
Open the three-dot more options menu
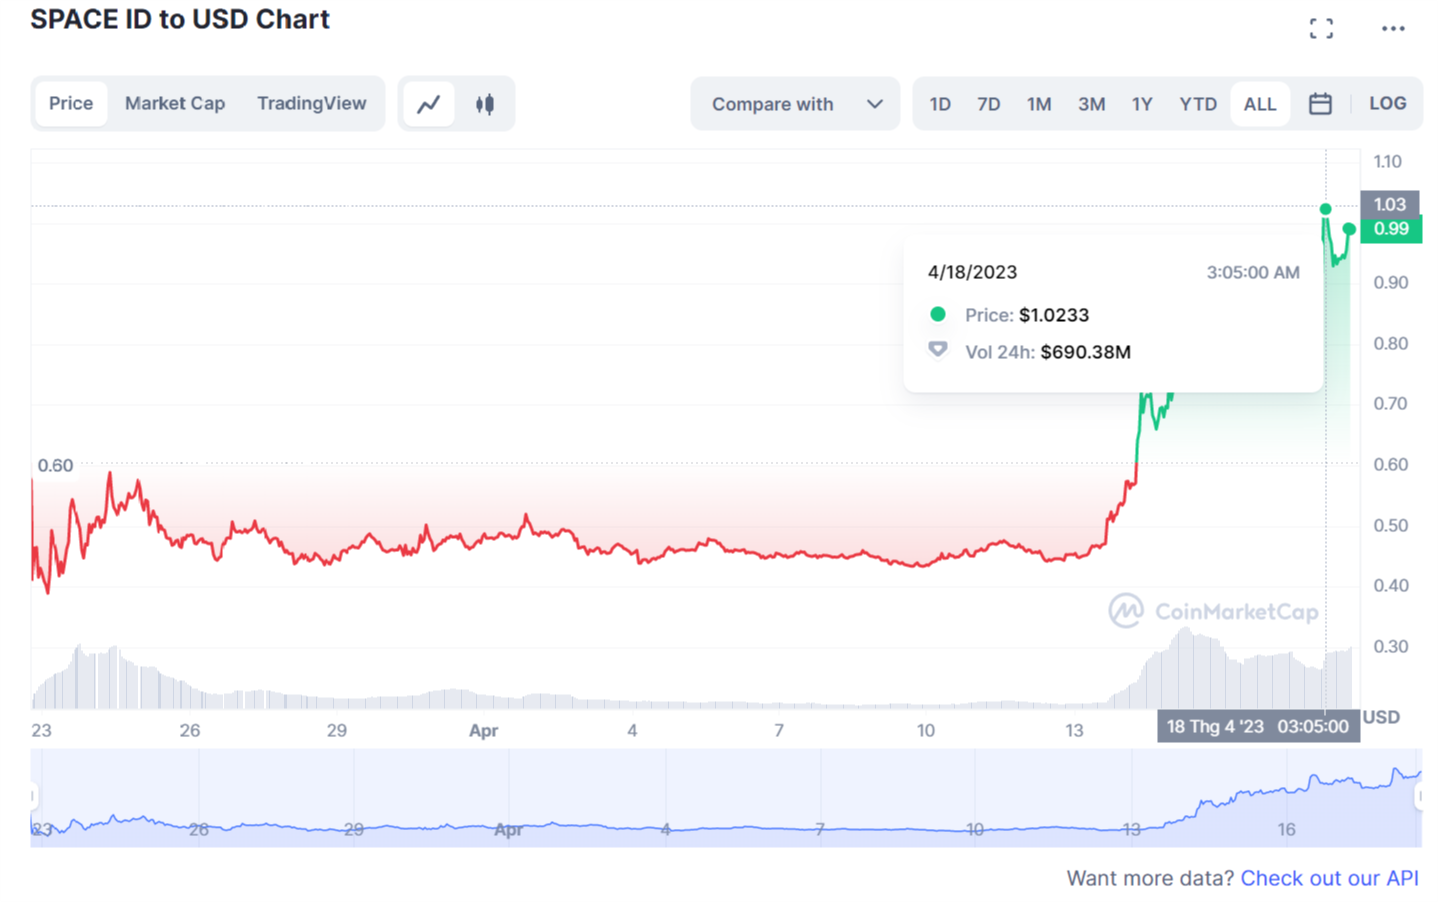[1393, 29]
